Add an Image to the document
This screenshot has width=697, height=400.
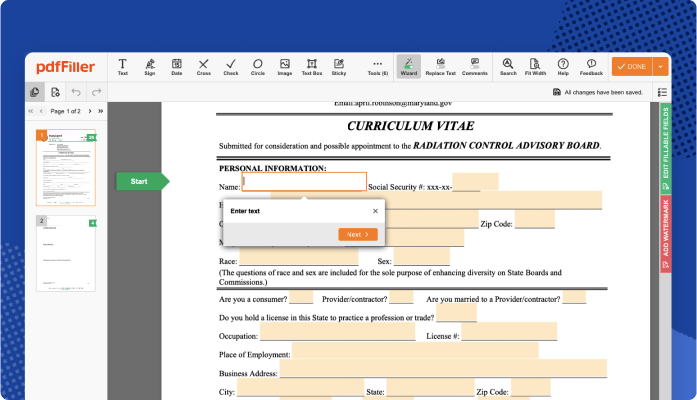coord(285,67)
